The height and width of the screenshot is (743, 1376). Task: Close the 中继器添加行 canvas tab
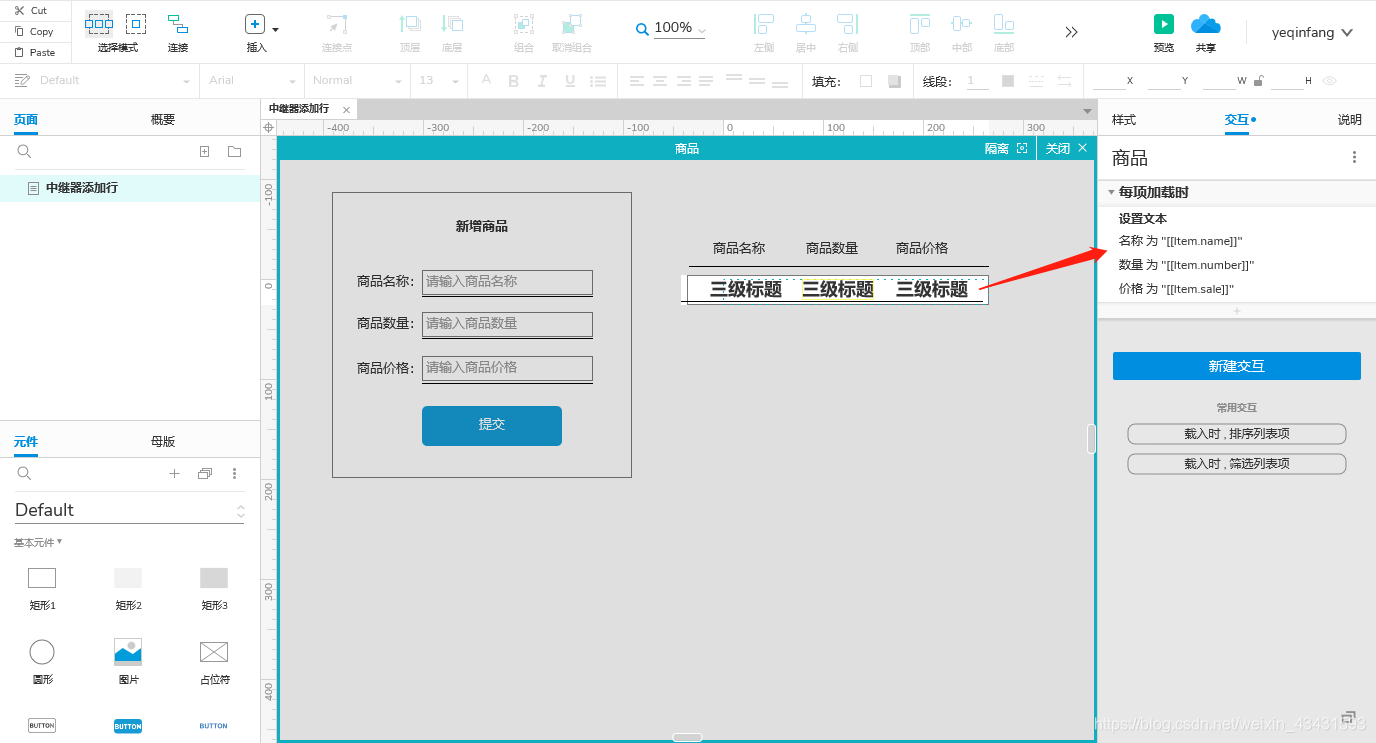[346, 110]
